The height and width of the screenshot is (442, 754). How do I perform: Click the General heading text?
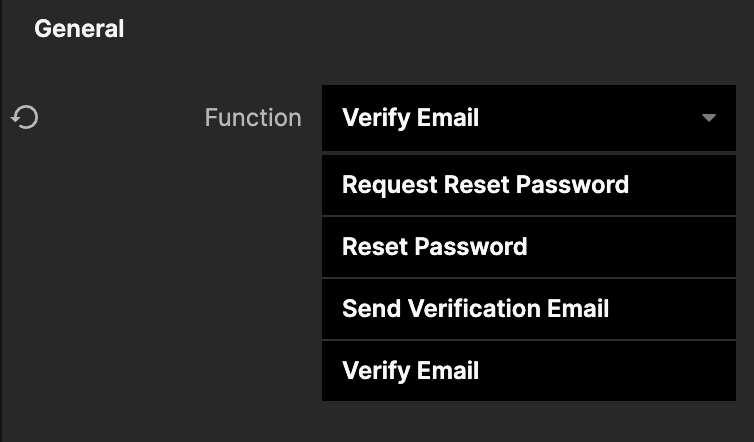pyautogui.click(x=79, y=29)
